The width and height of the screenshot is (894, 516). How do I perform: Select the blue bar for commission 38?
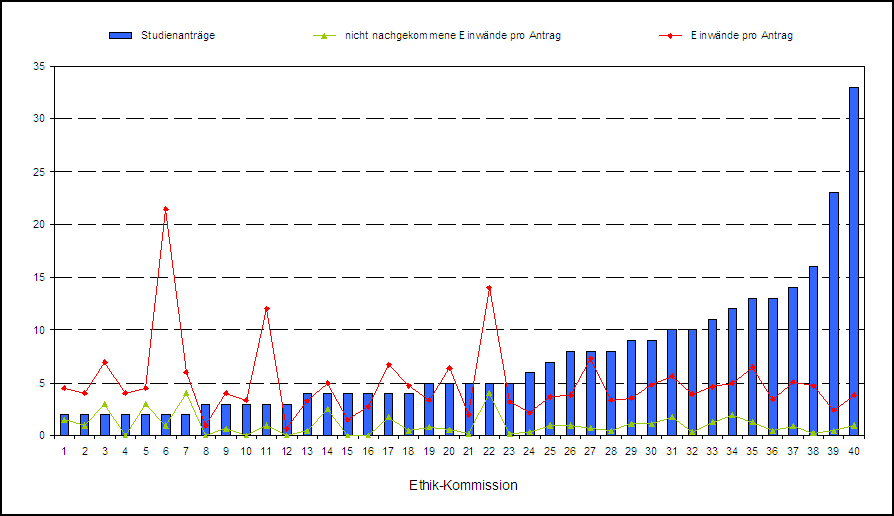click(x=813, y=350)
